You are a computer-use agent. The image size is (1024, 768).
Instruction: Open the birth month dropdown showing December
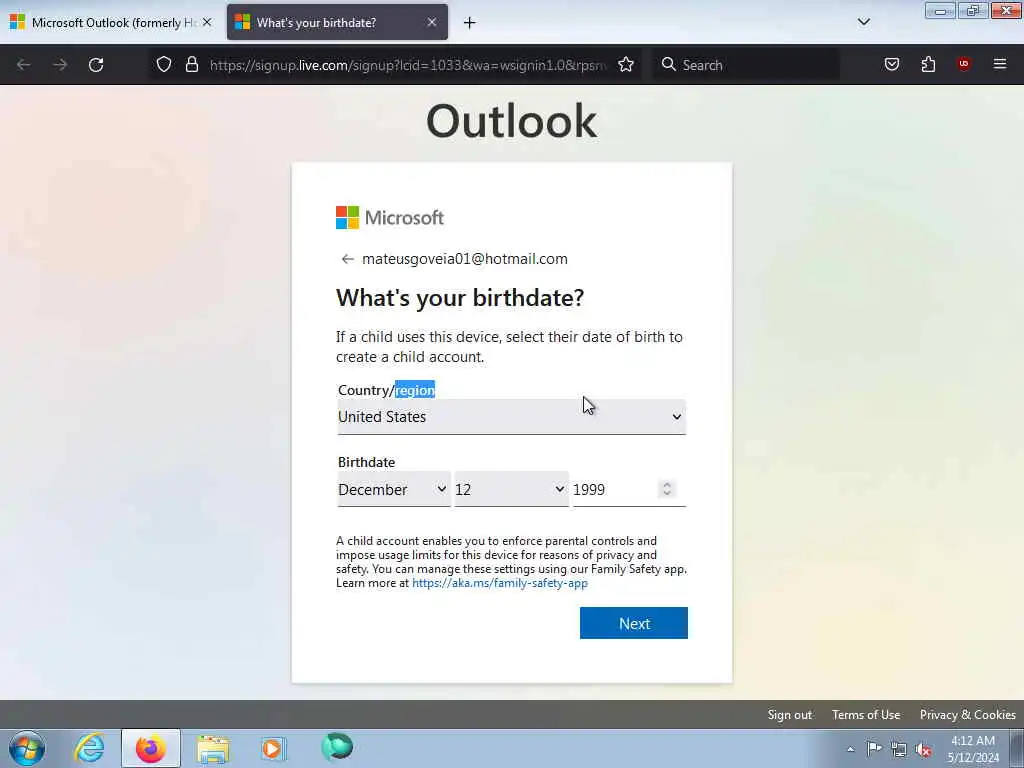[x=393, y=489]
